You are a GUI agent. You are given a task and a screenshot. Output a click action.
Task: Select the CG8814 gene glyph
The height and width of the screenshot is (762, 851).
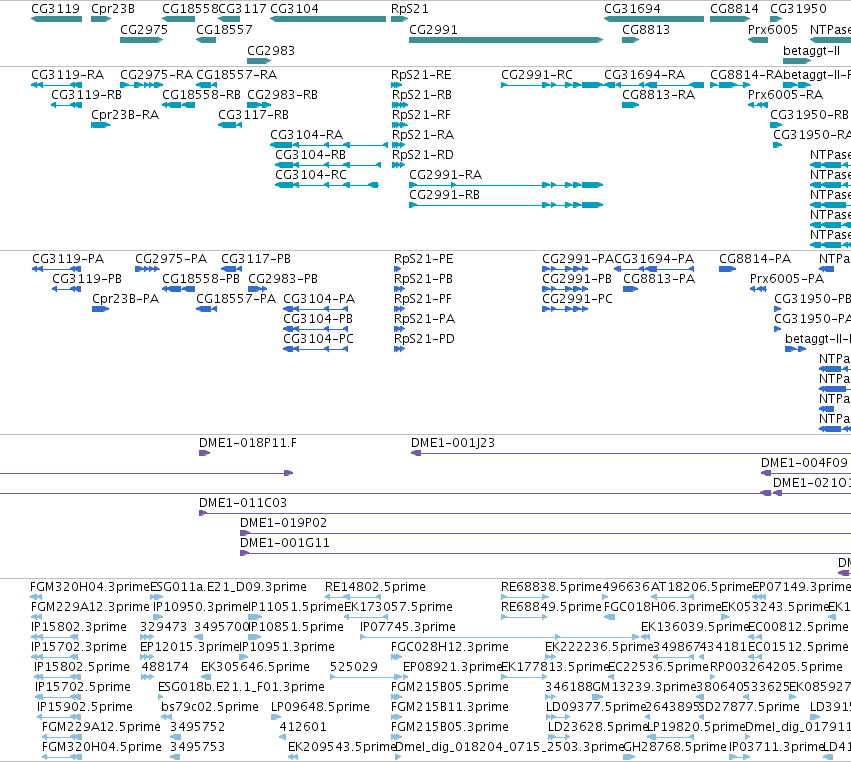point(731,19)
